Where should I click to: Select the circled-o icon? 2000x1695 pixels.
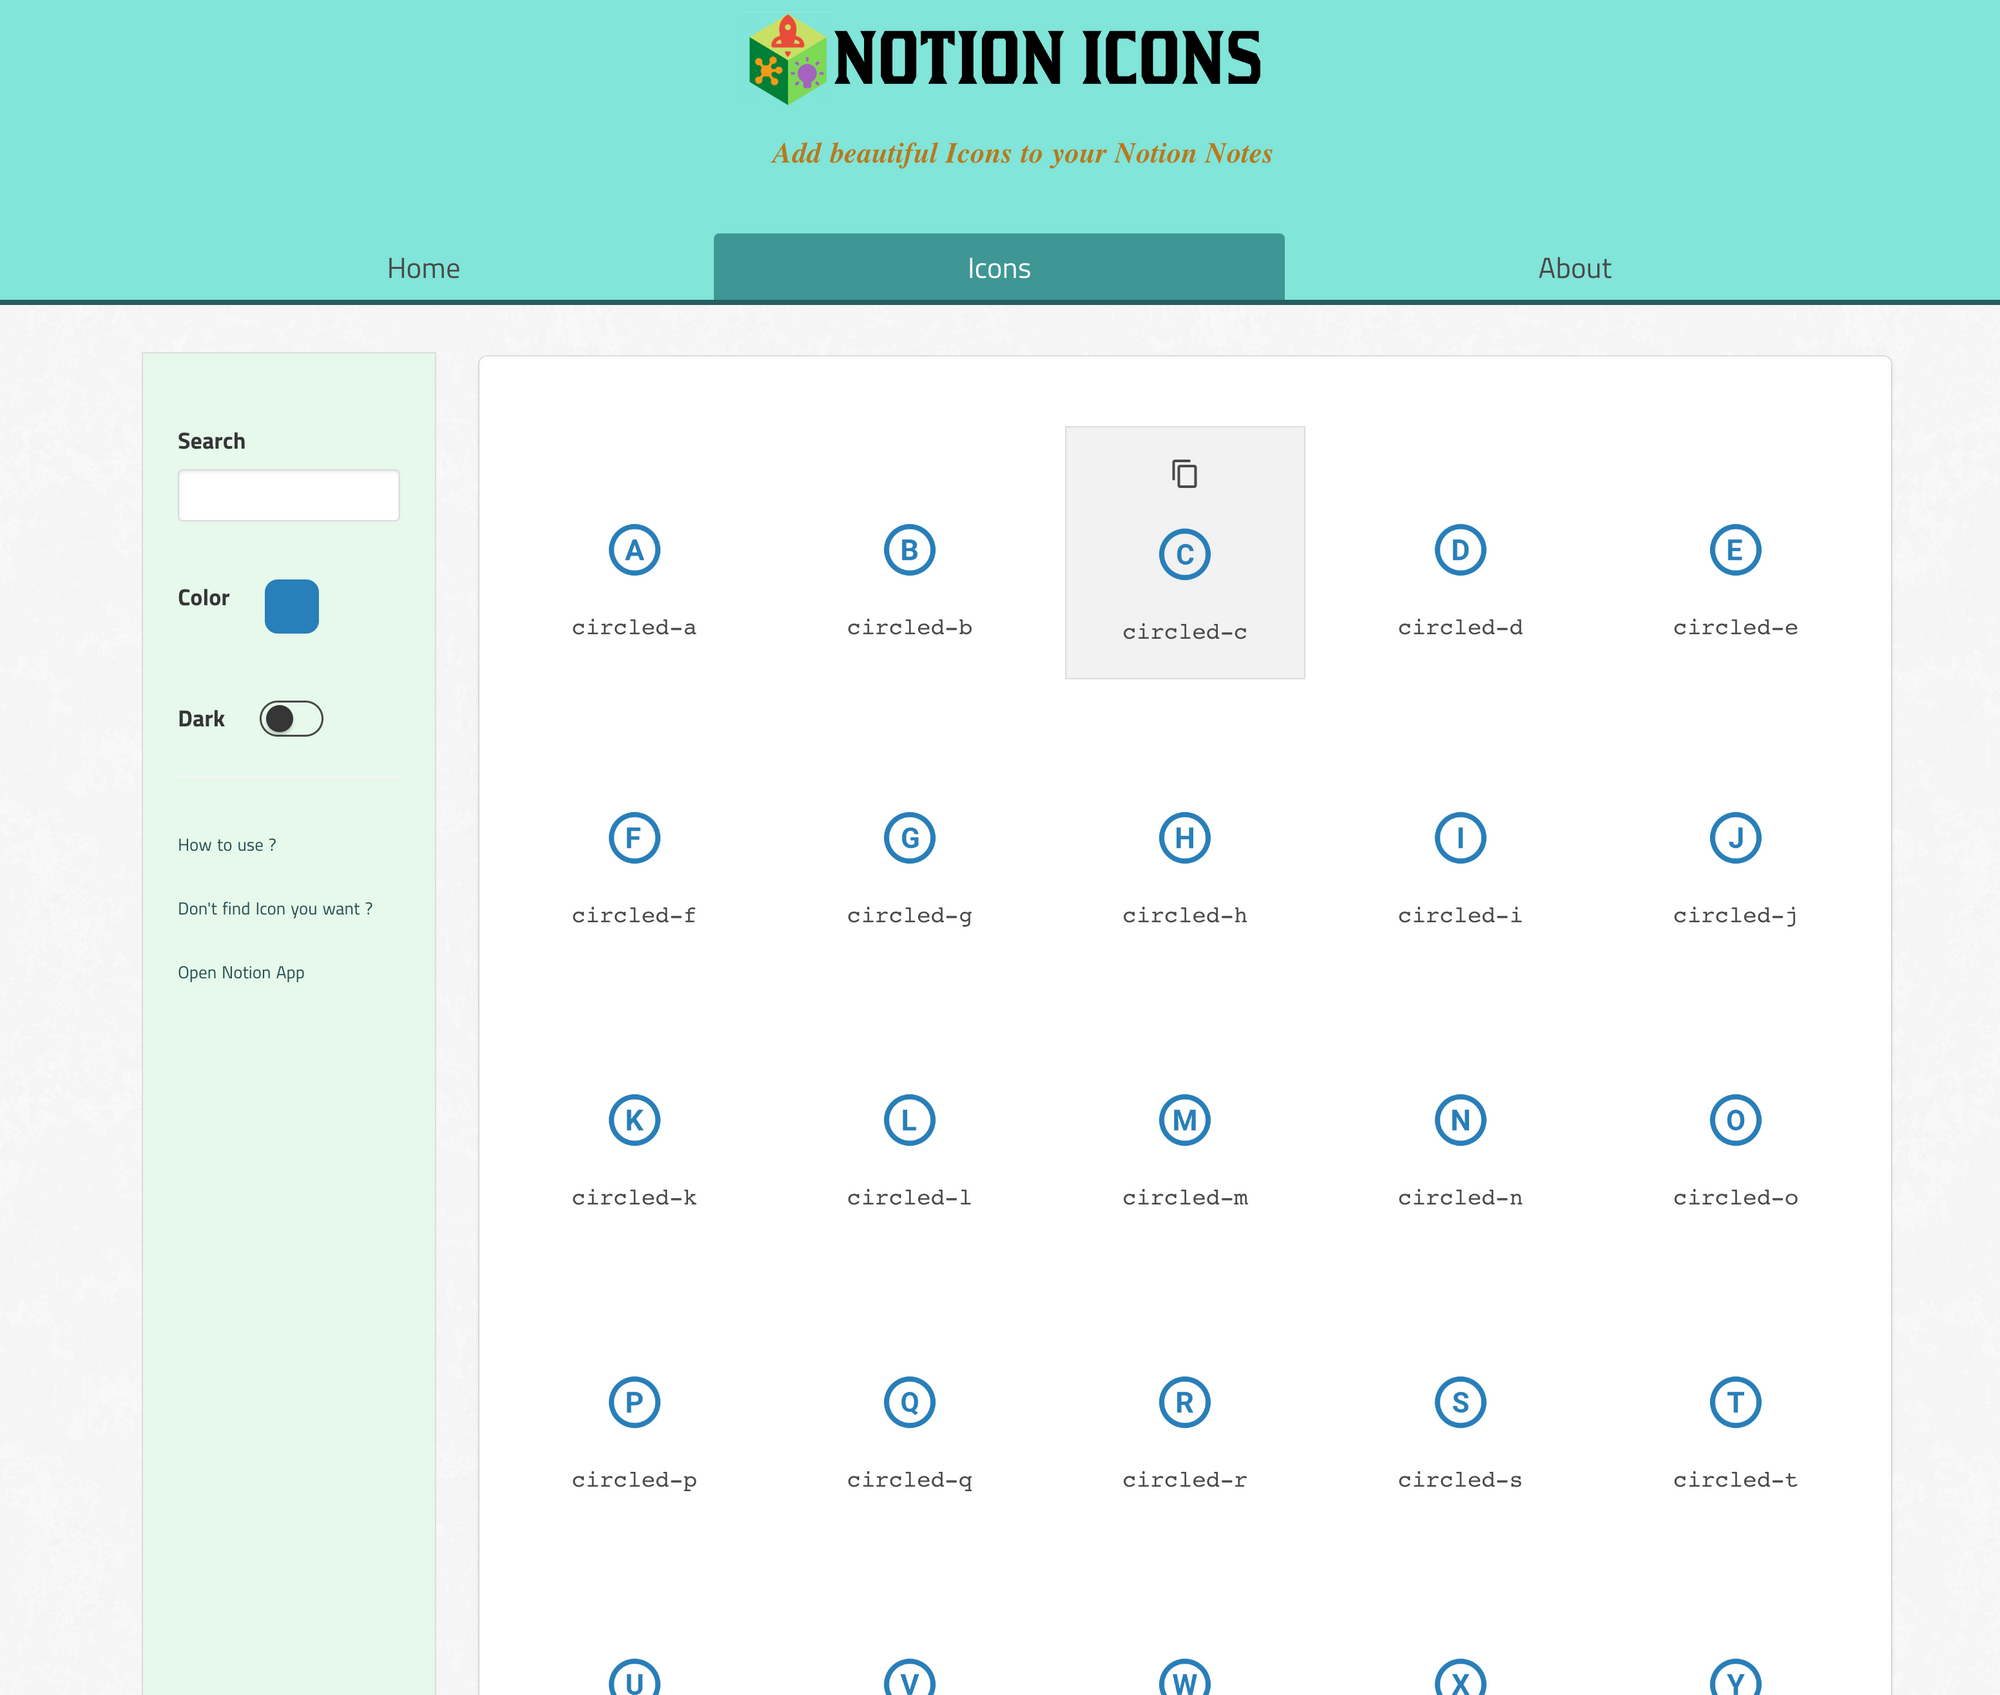(1735, 1120)
